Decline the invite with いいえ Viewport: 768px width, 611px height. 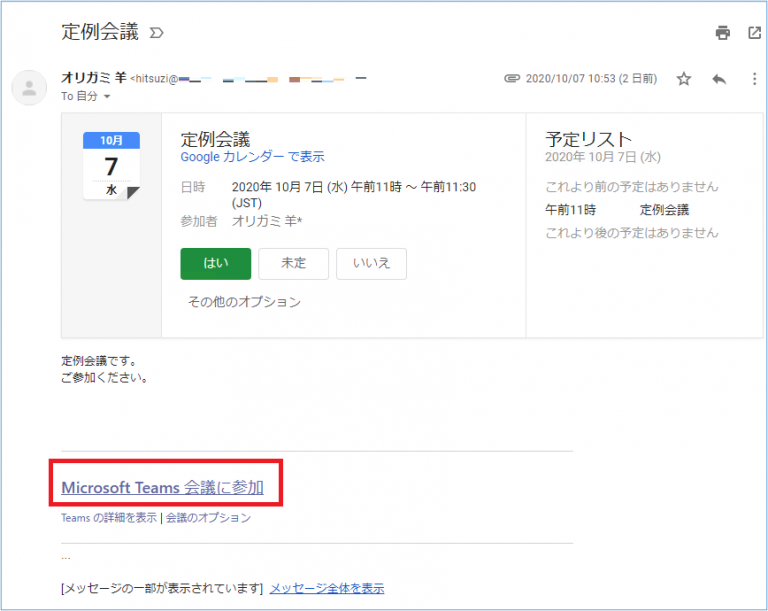pos(371,263)
